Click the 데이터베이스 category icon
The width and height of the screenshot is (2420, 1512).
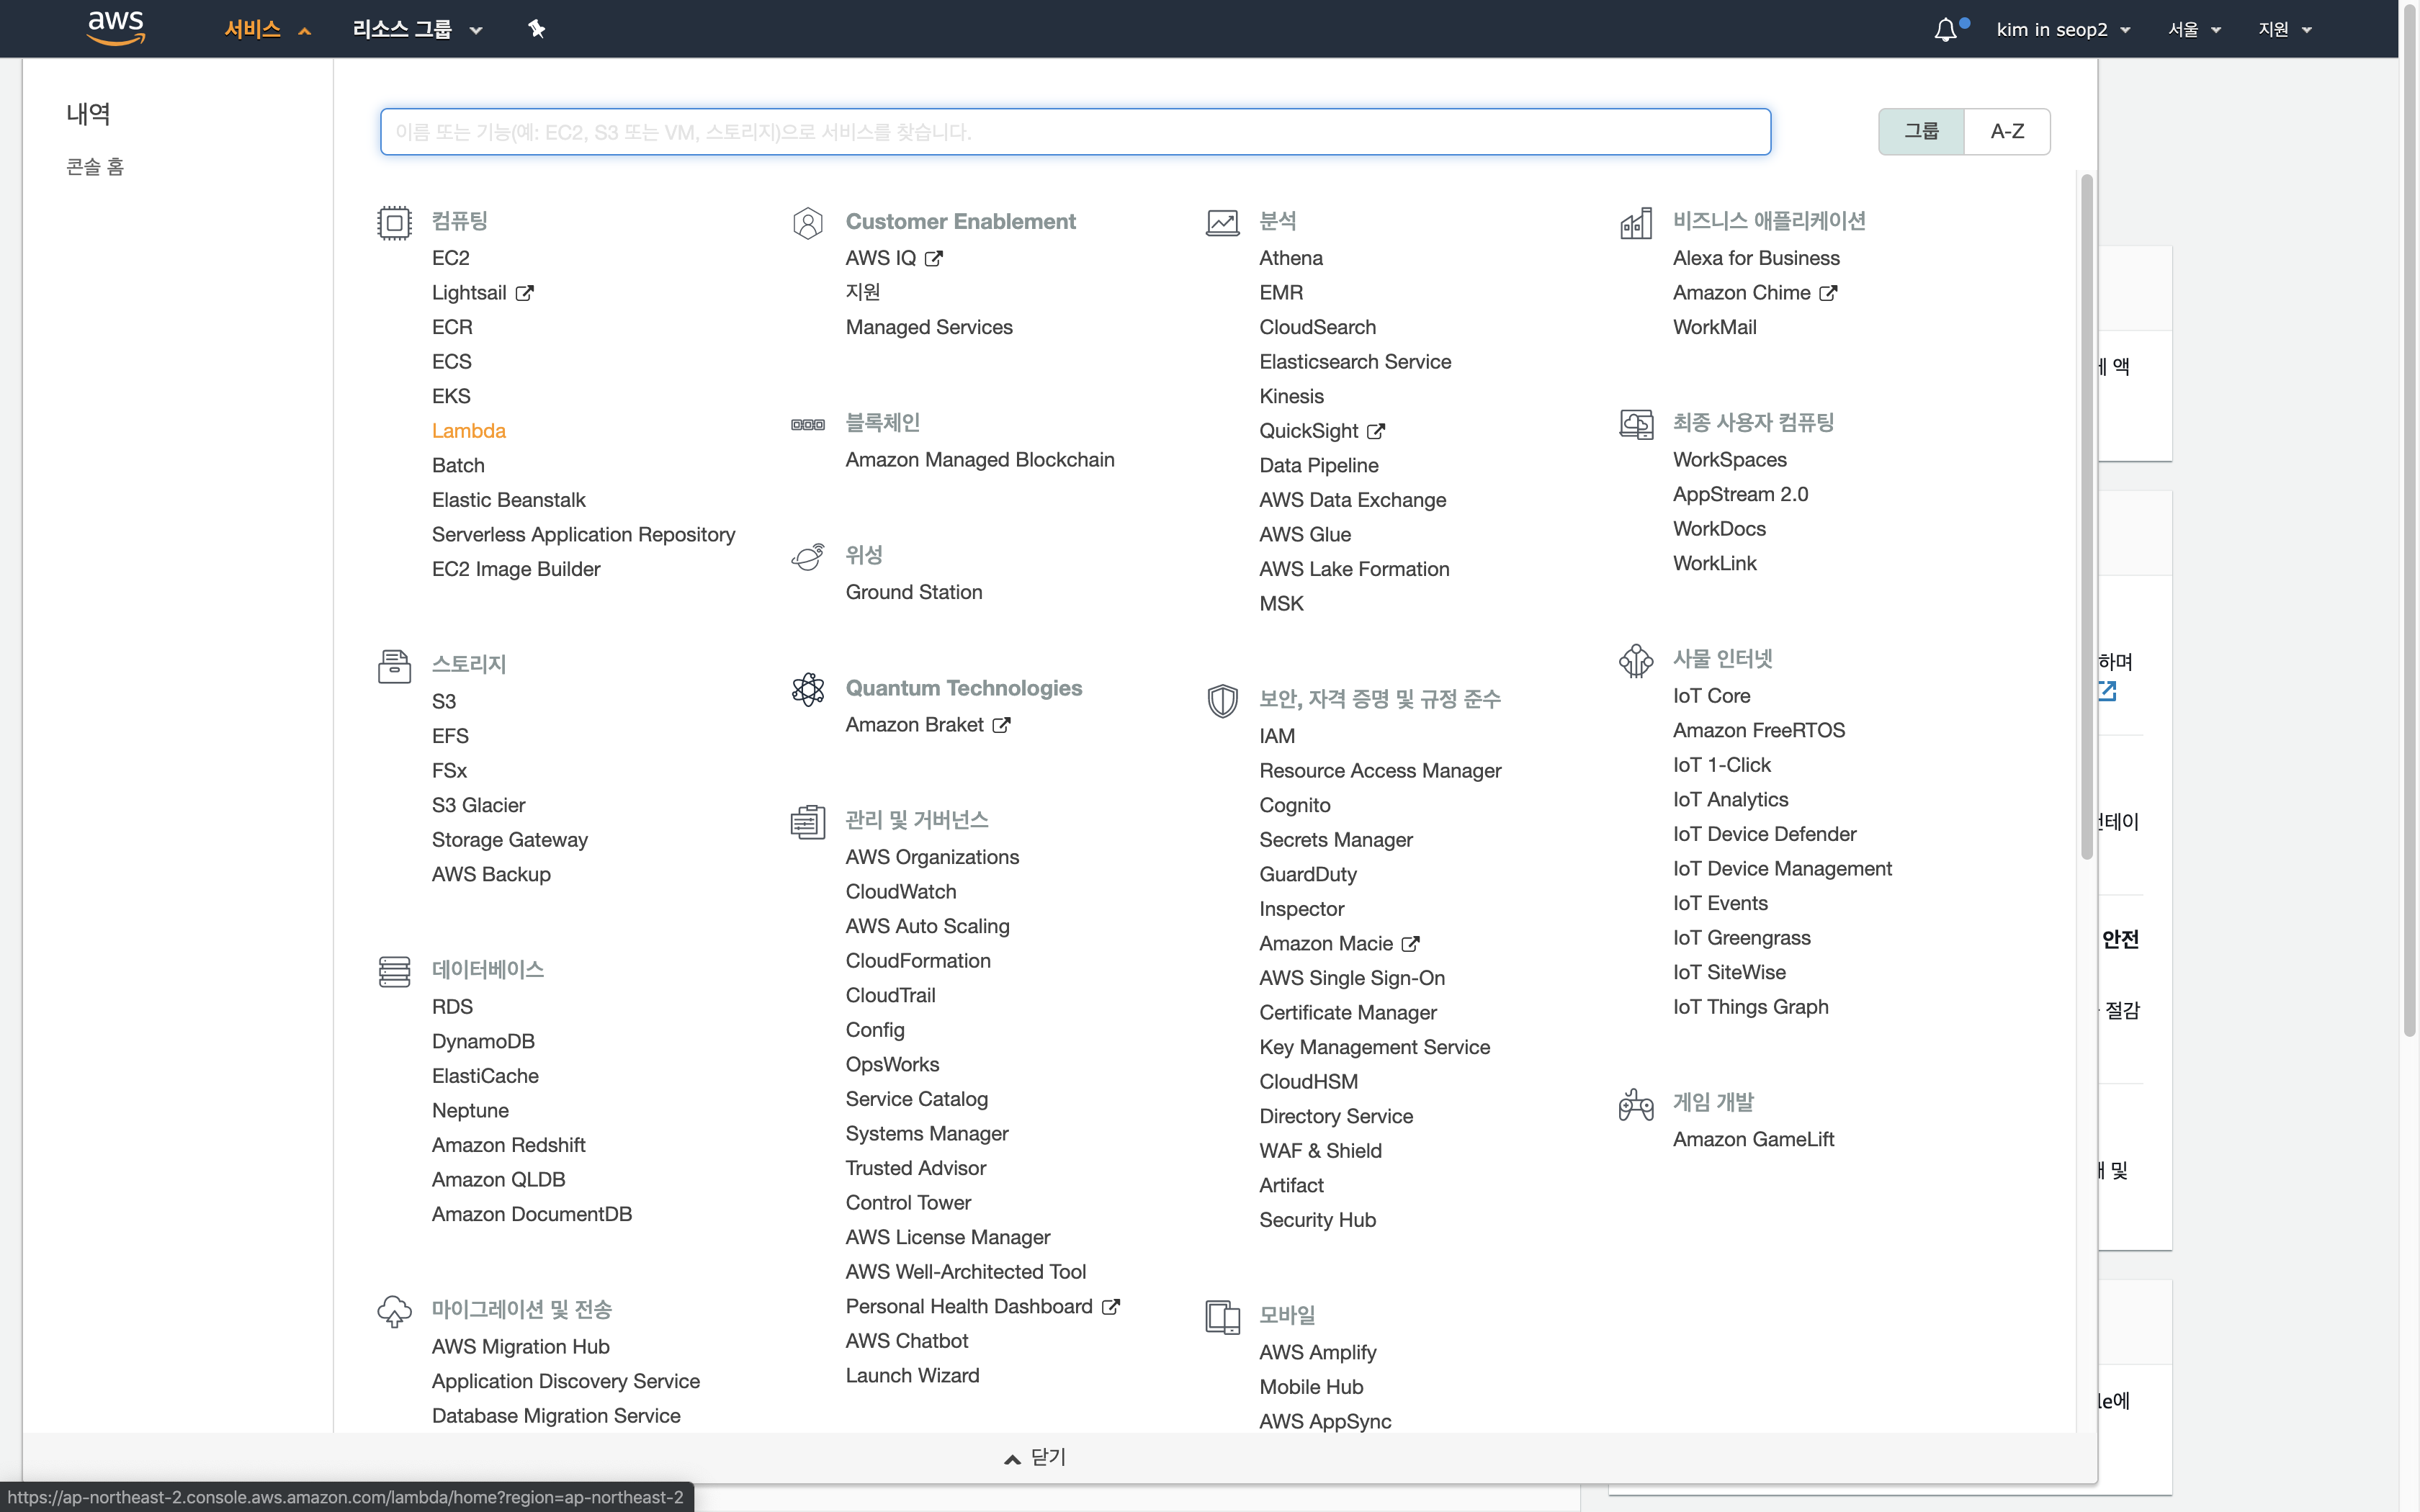point(394,971)
